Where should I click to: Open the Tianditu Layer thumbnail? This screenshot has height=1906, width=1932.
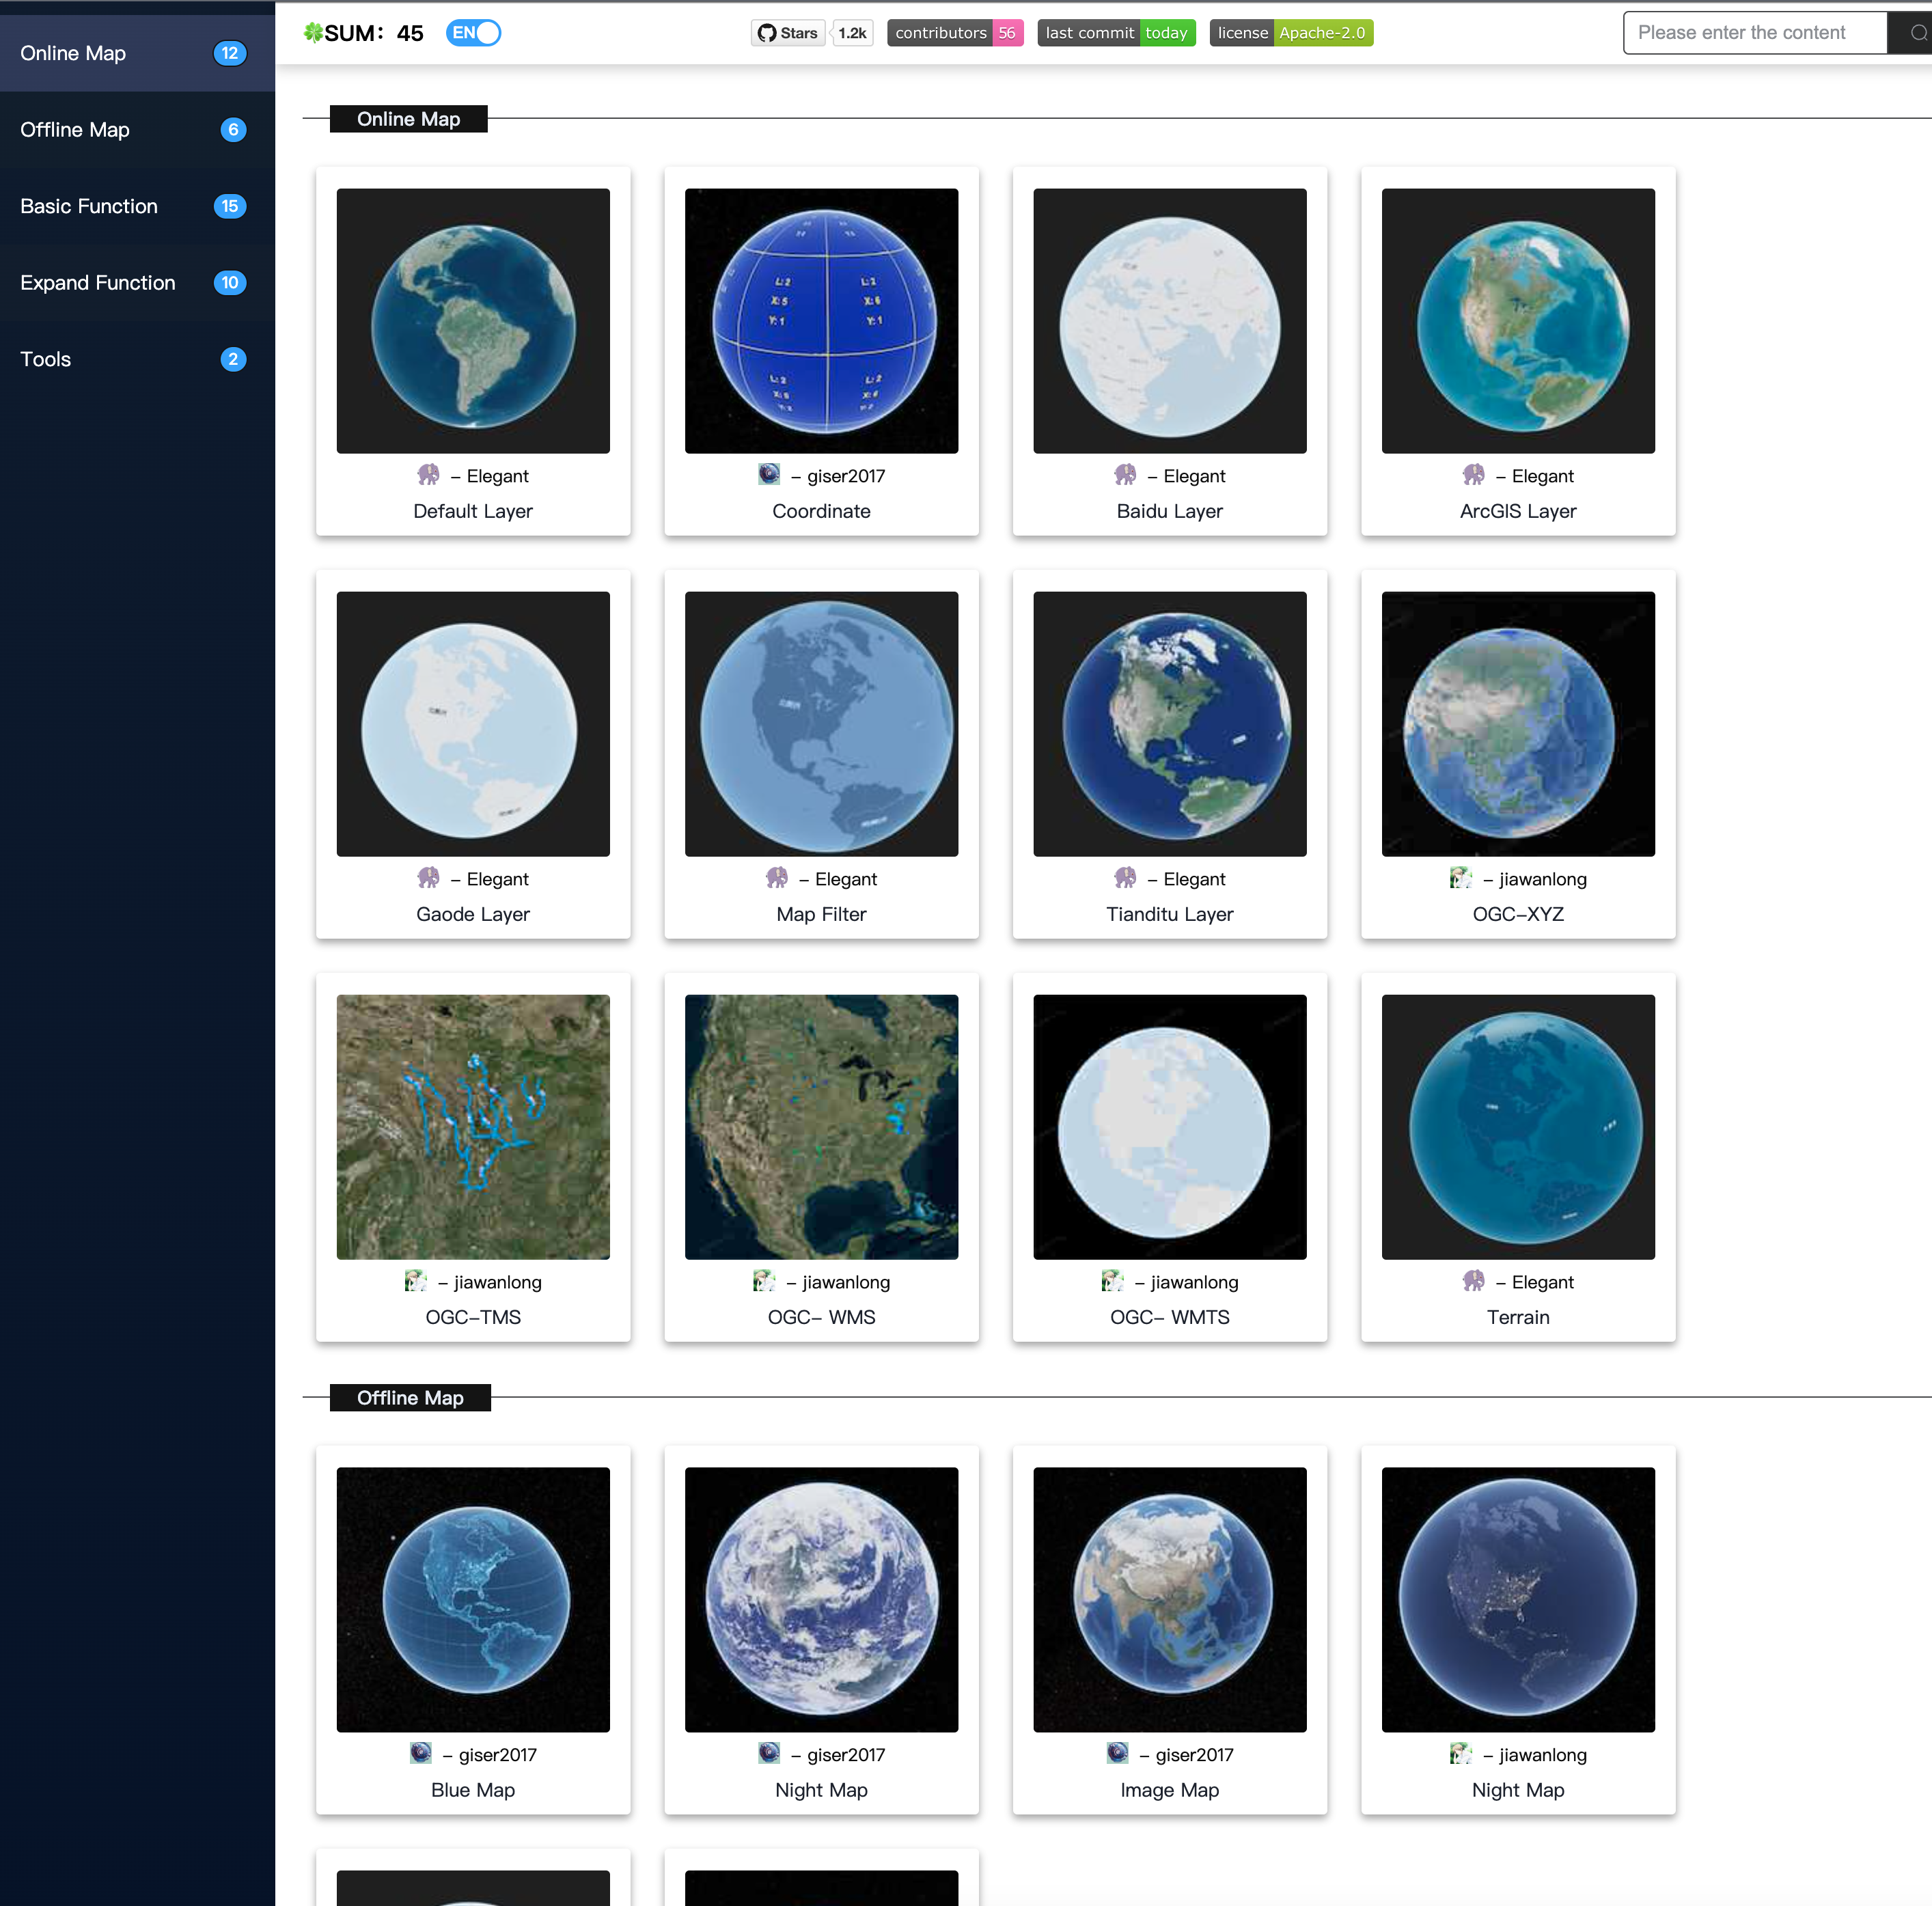click(x=1170, y=724)
